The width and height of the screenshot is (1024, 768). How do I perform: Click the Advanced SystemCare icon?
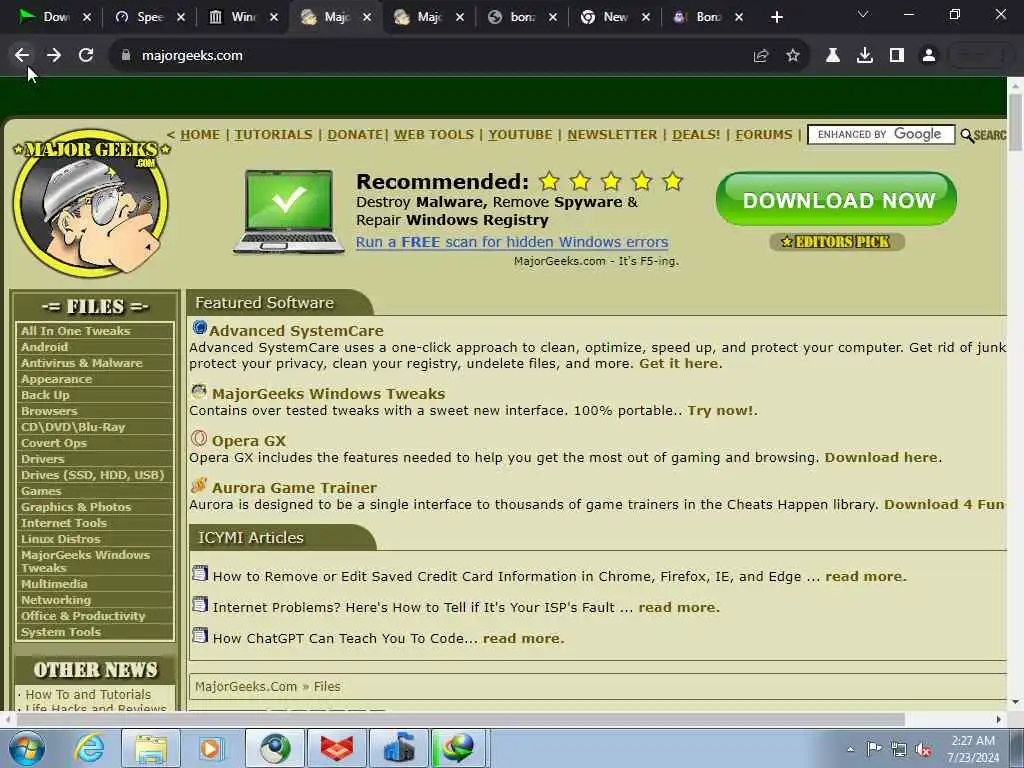tap(199, 328)
